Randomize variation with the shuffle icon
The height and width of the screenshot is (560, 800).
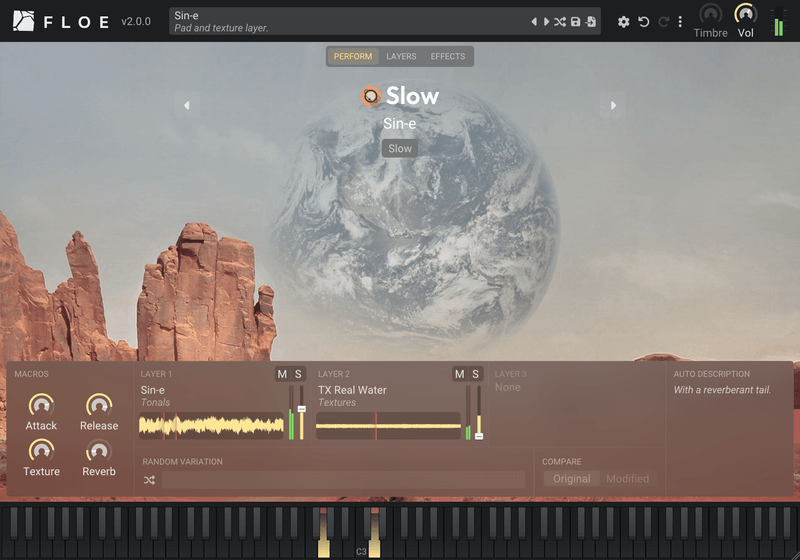(x=149, y=480)
